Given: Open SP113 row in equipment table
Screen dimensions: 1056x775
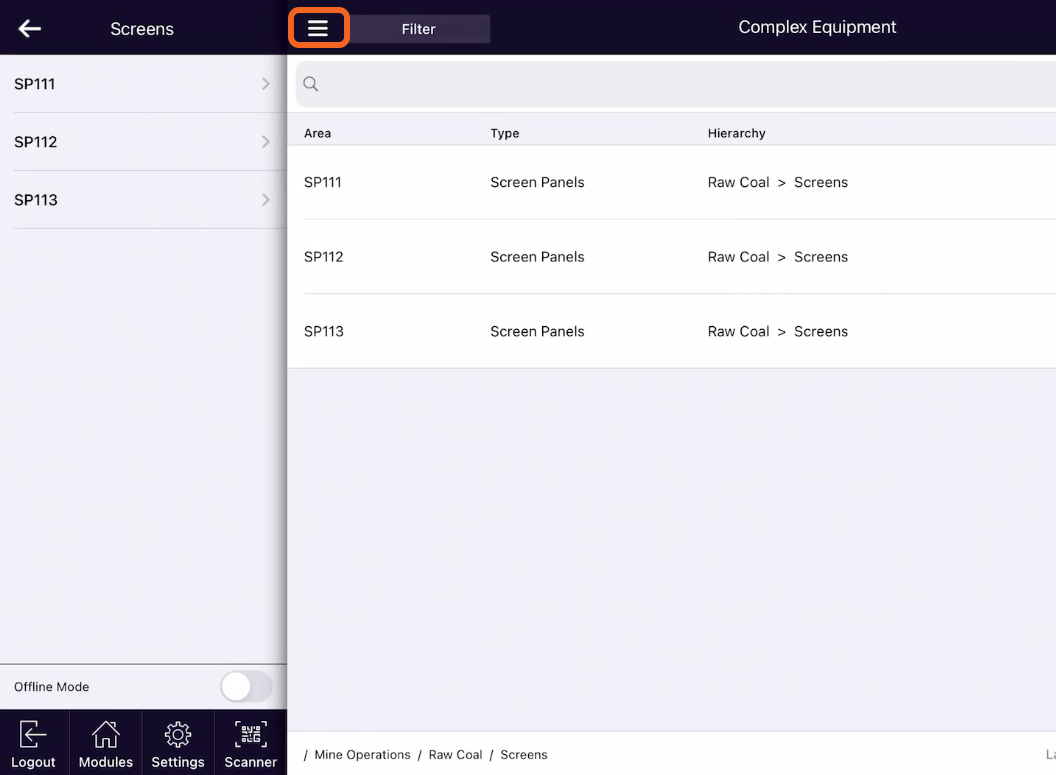Looking at the screenshot, I should tap(671, 331).
